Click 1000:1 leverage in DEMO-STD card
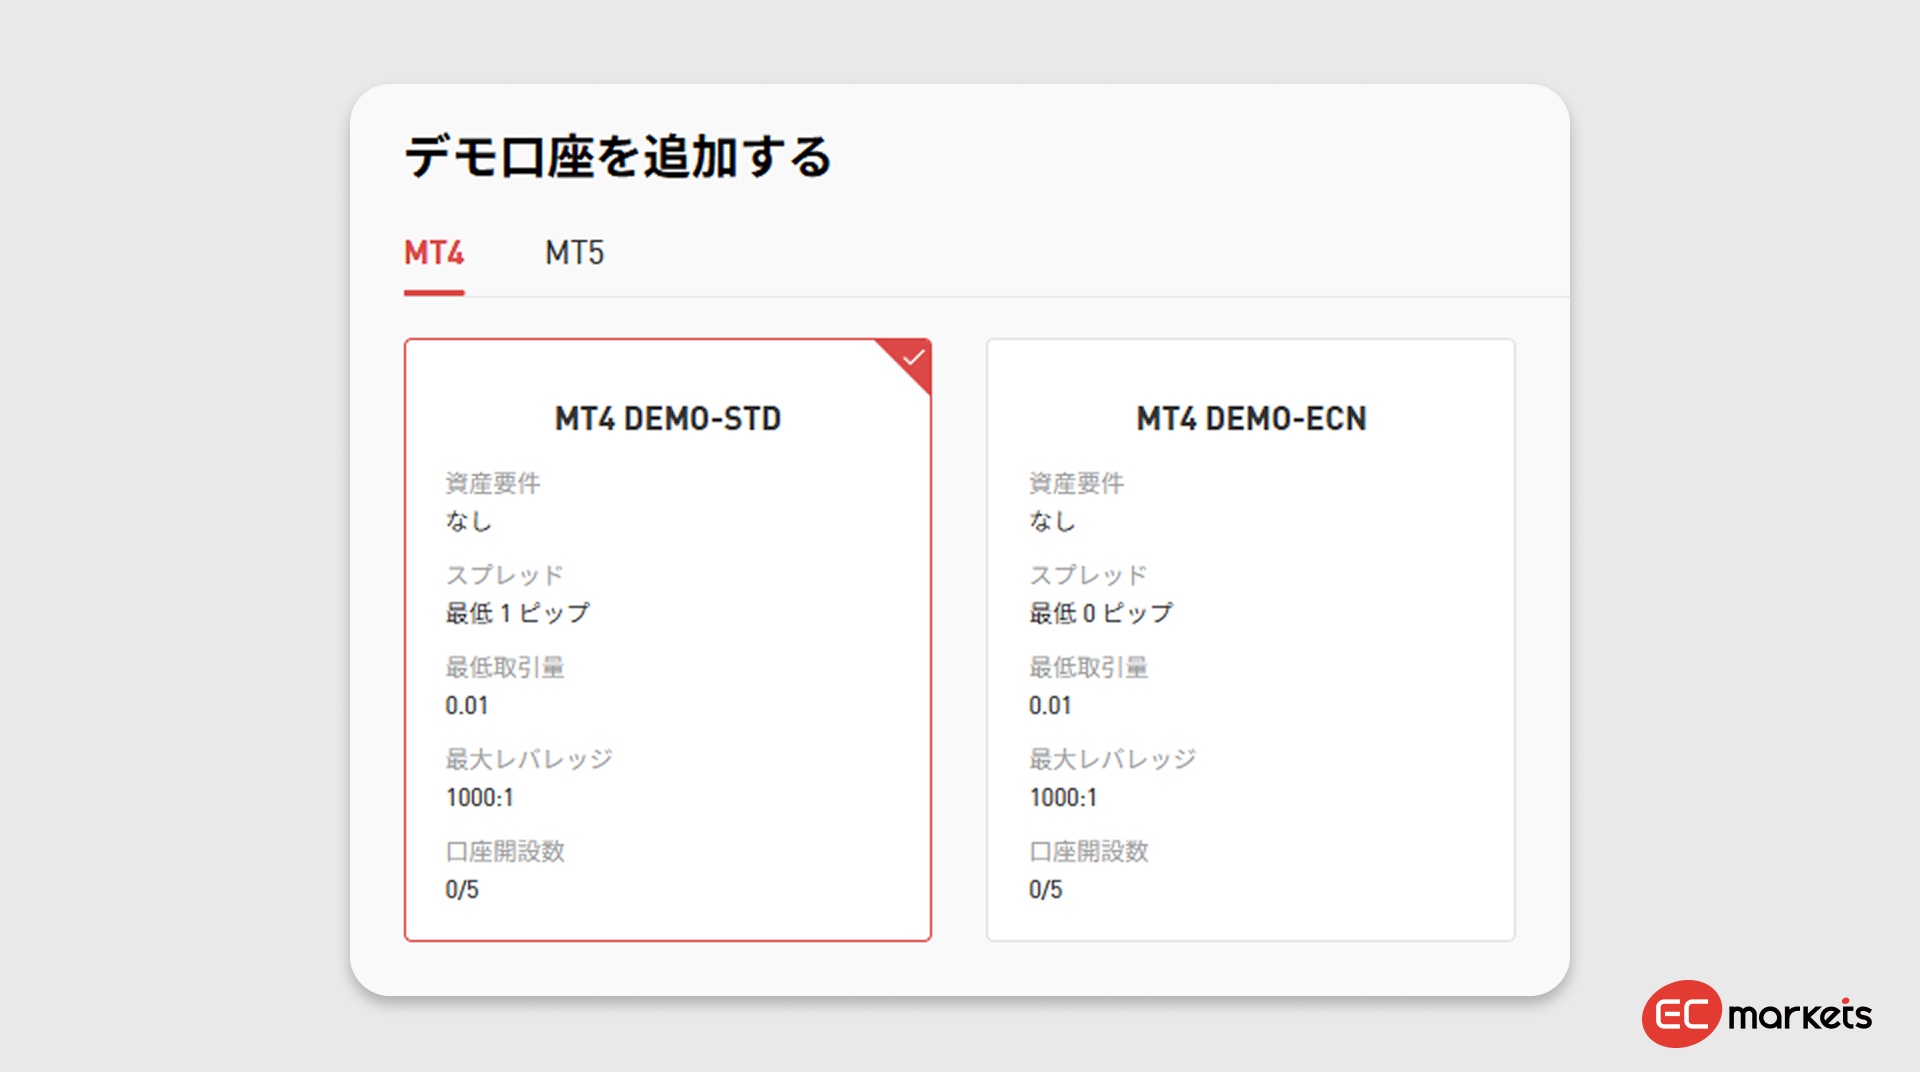The height and width of the screenshot is (1072, 1920). point(480,798)
